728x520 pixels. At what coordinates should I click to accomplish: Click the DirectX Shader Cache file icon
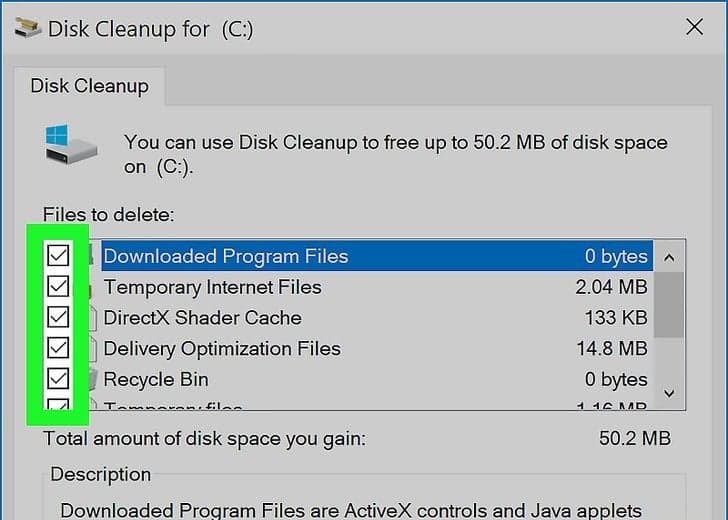pos(92,318)
